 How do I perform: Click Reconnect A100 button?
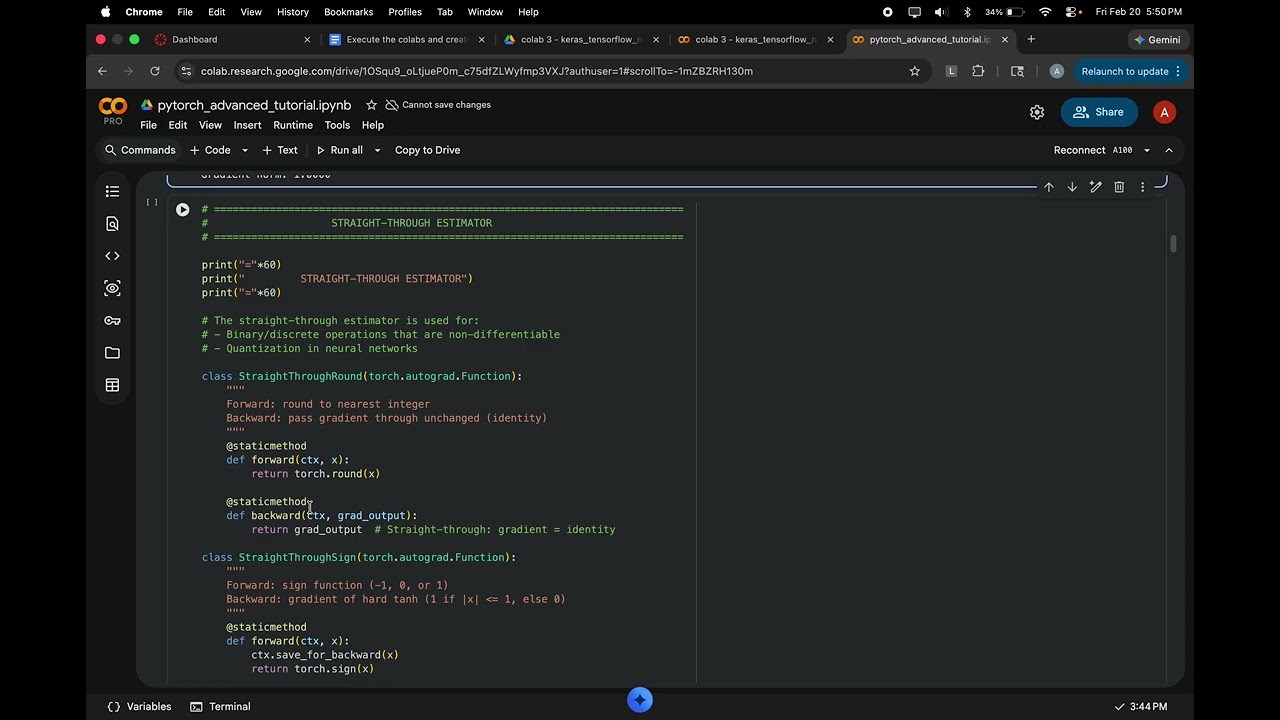pos(1093,150)
